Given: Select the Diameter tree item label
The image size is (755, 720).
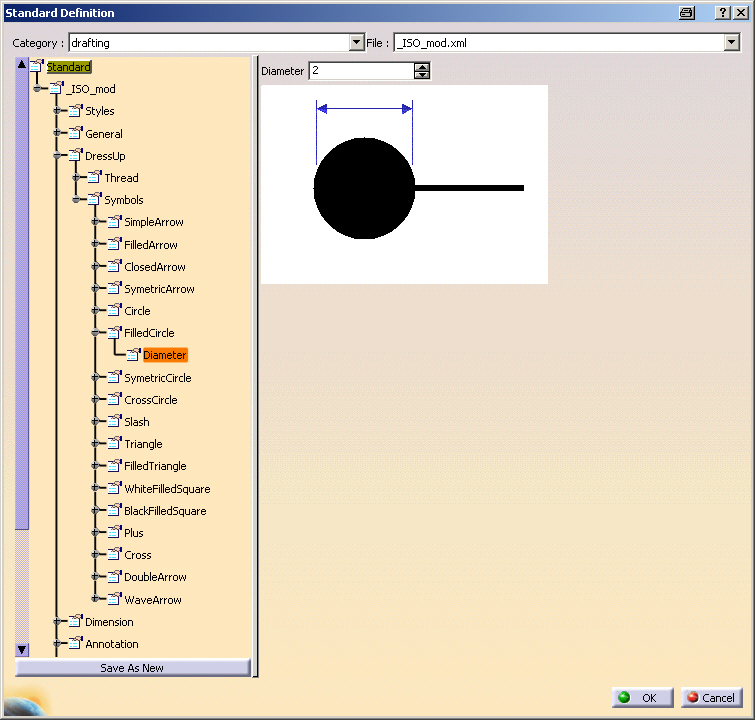Looking at the screenshot, I should [x=165, y=355].
